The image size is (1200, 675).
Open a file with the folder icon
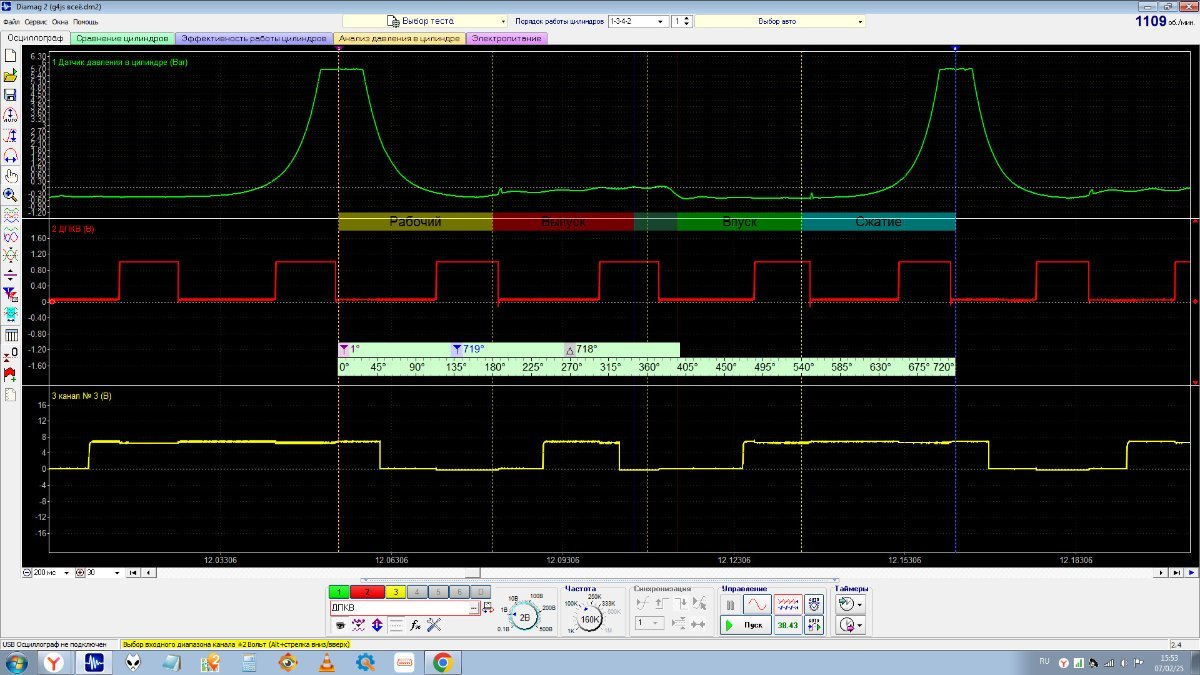[x=10, y=75]
